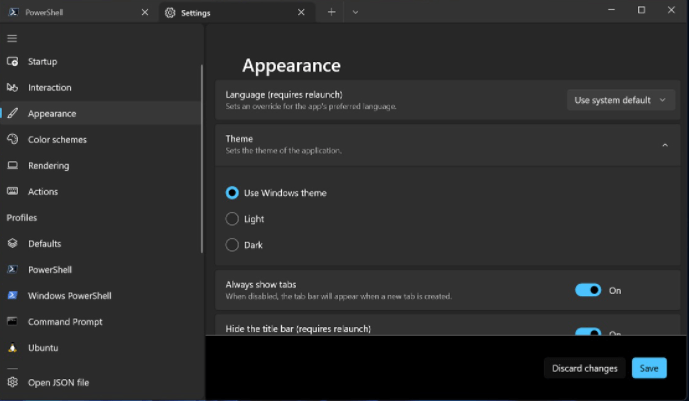This screenshot has width=691, height=401.
Task: Open the Language 'Use system default' dropdown
Action: [620, 100]
